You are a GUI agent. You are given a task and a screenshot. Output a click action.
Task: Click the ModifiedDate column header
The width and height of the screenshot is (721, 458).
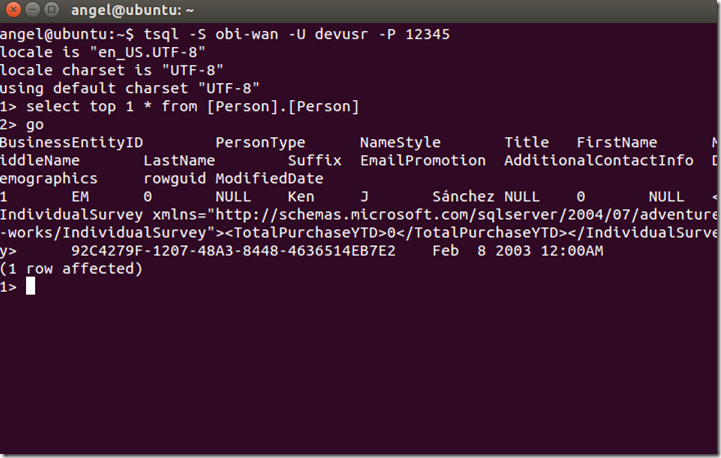[x=270, y=178]
